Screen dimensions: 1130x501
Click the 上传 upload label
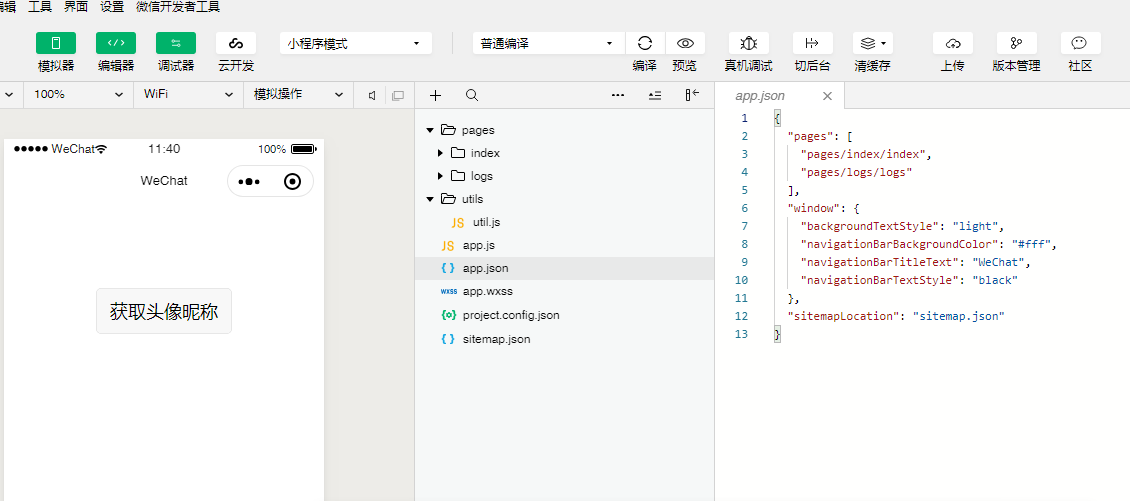point(953,66)
